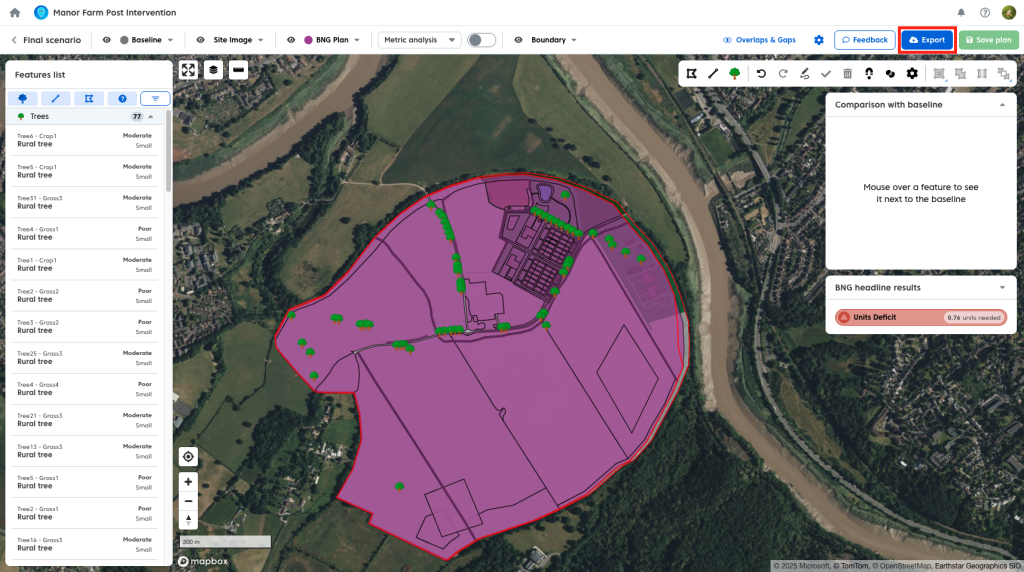
Task: Expand the BNG headline results panel
Action: [1002, 287]
